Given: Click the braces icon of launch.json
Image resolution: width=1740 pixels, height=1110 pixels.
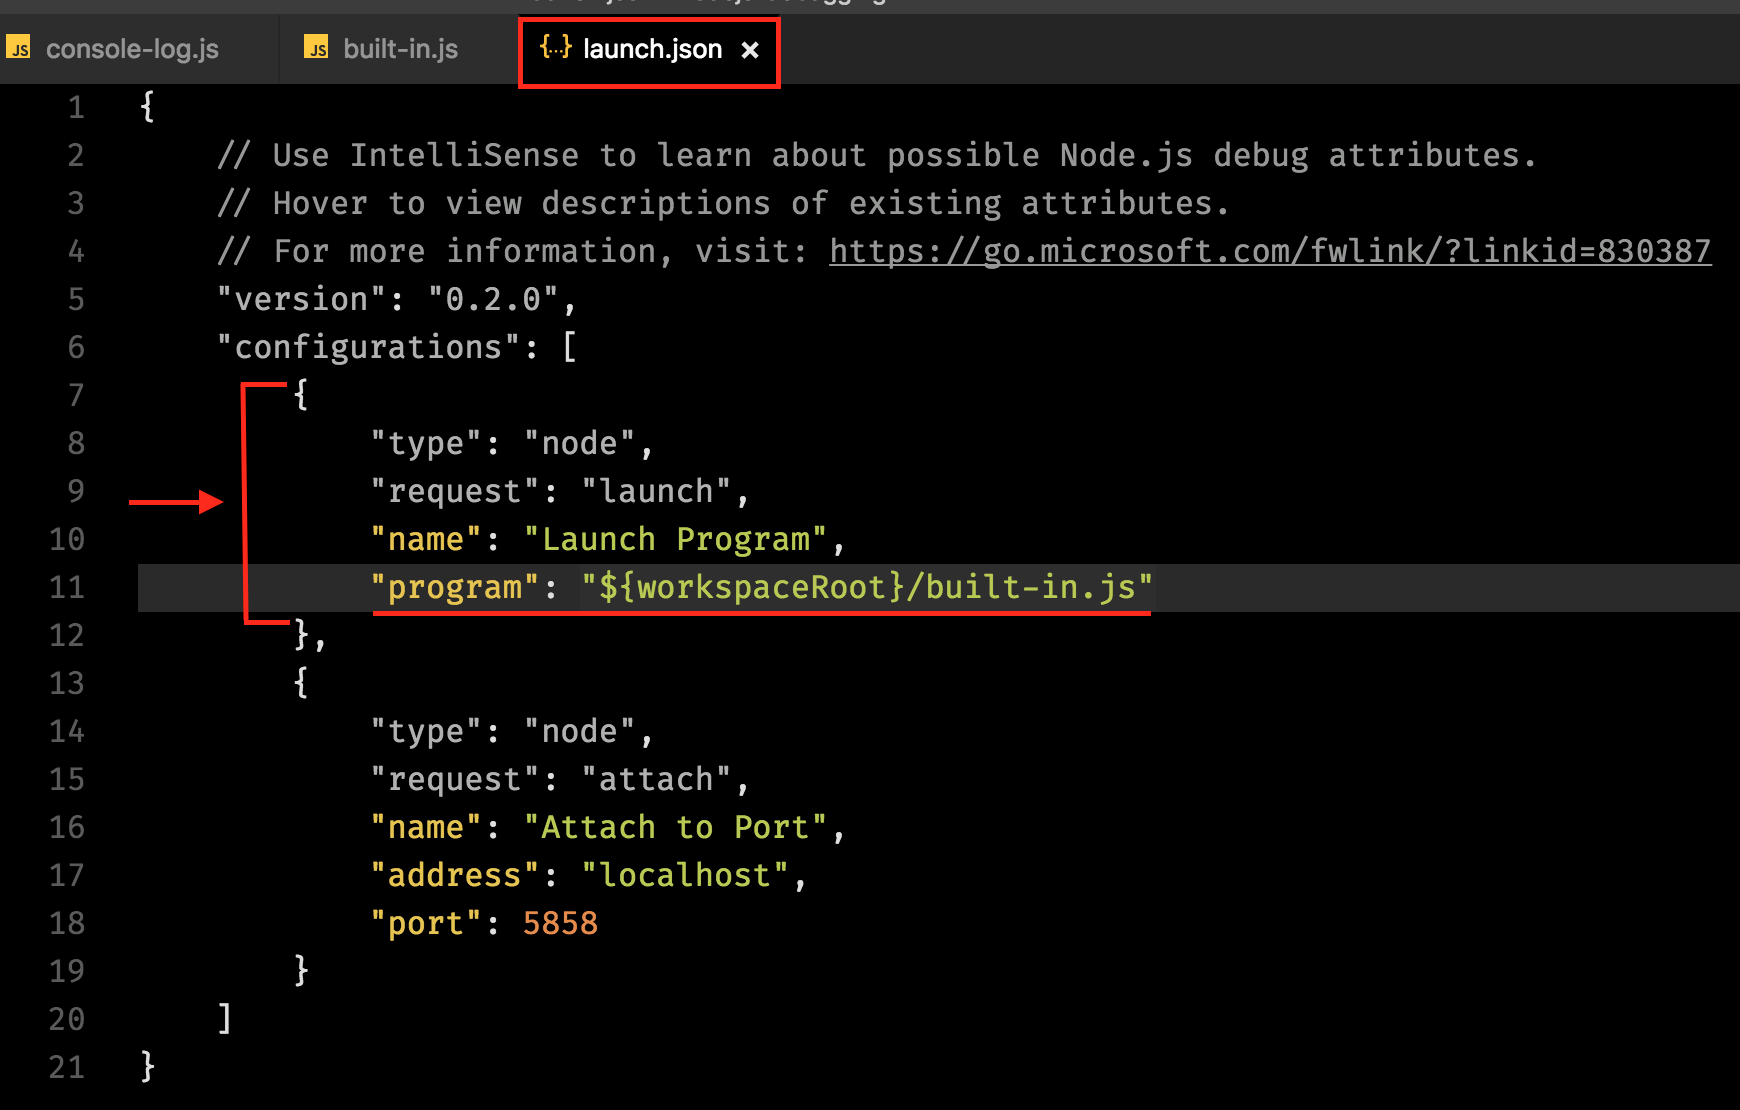Looking at the screenshot, I should (x=555, y=47).
